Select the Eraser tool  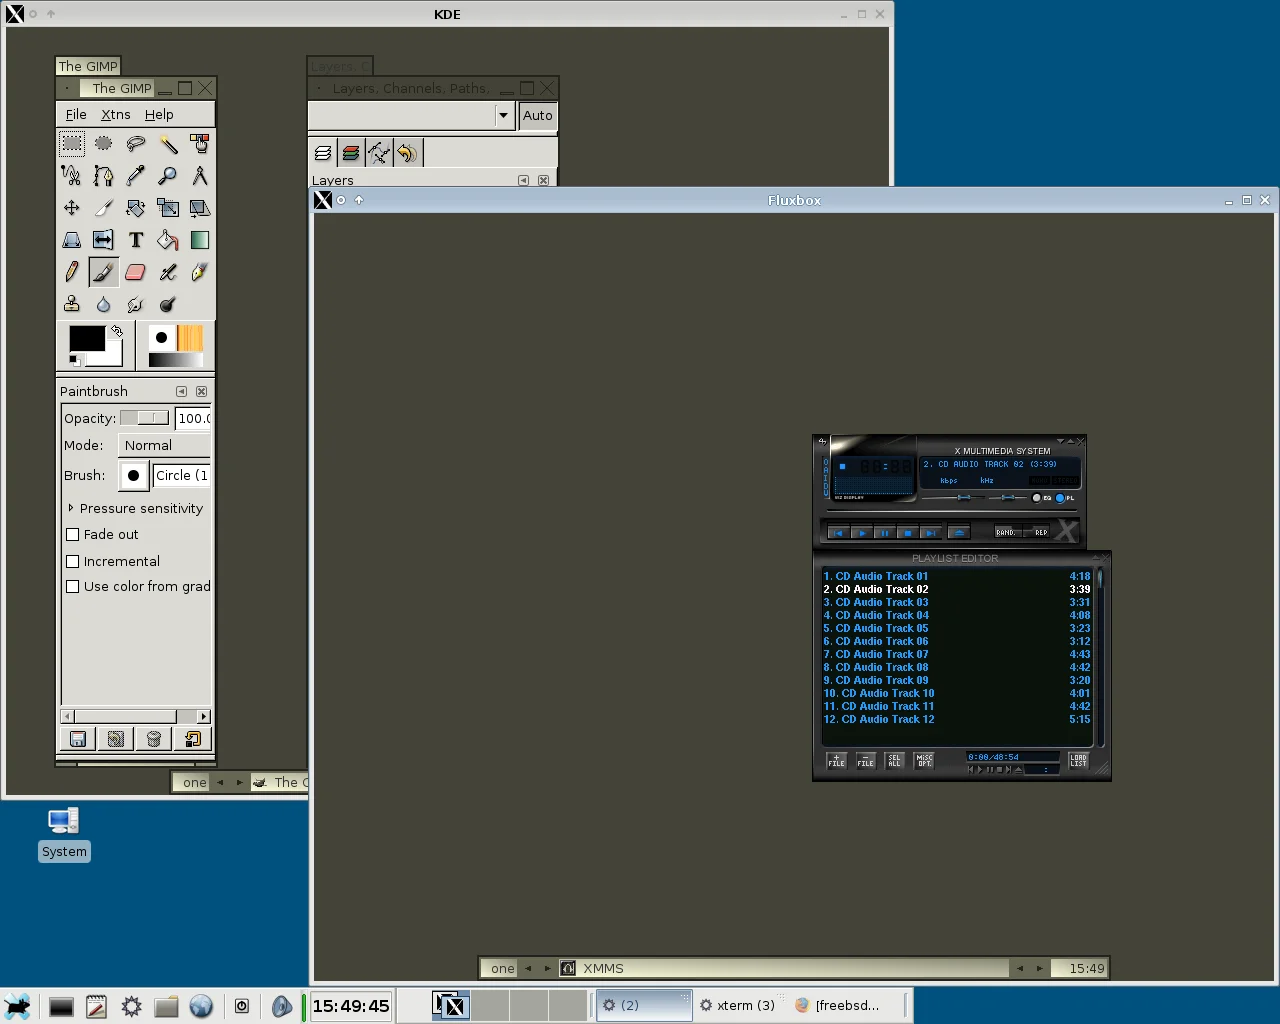click(x=136, y=272)
